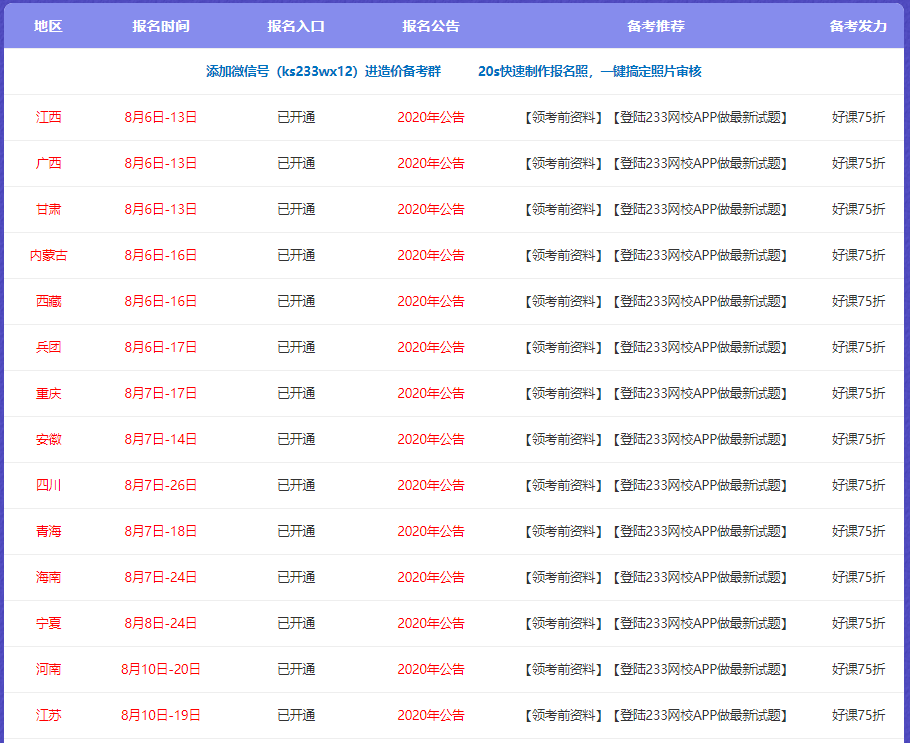Open 已开通 registration entry for 内蒙古
The image size is (910, 743).
coord(296,255)
